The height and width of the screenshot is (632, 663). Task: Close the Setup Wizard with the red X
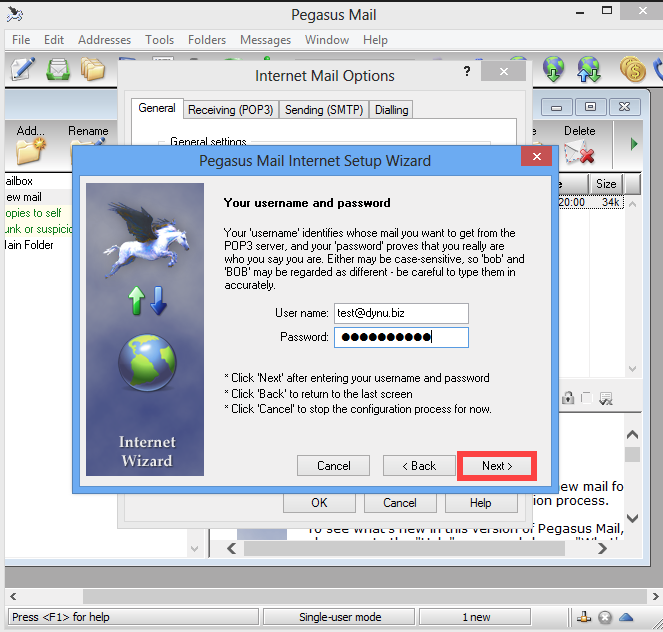pos(537,156)
